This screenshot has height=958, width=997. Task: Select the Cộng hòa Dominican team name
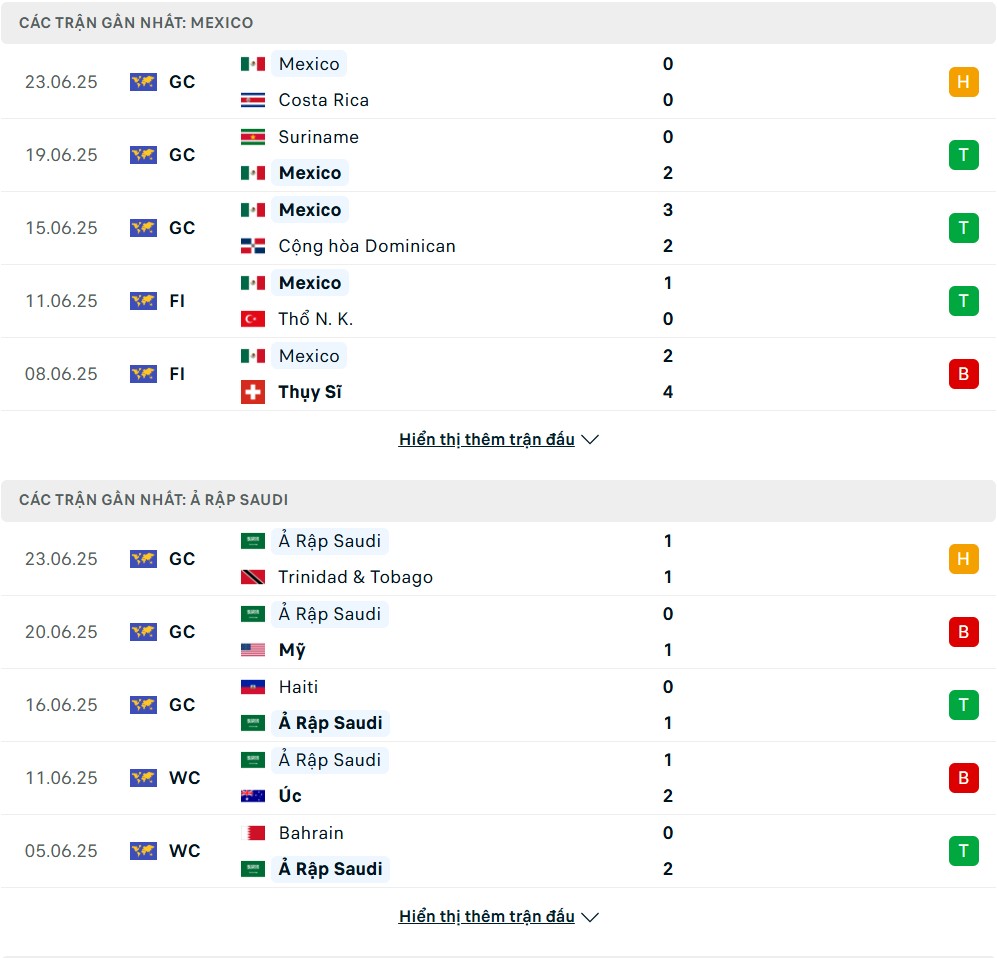367,246
